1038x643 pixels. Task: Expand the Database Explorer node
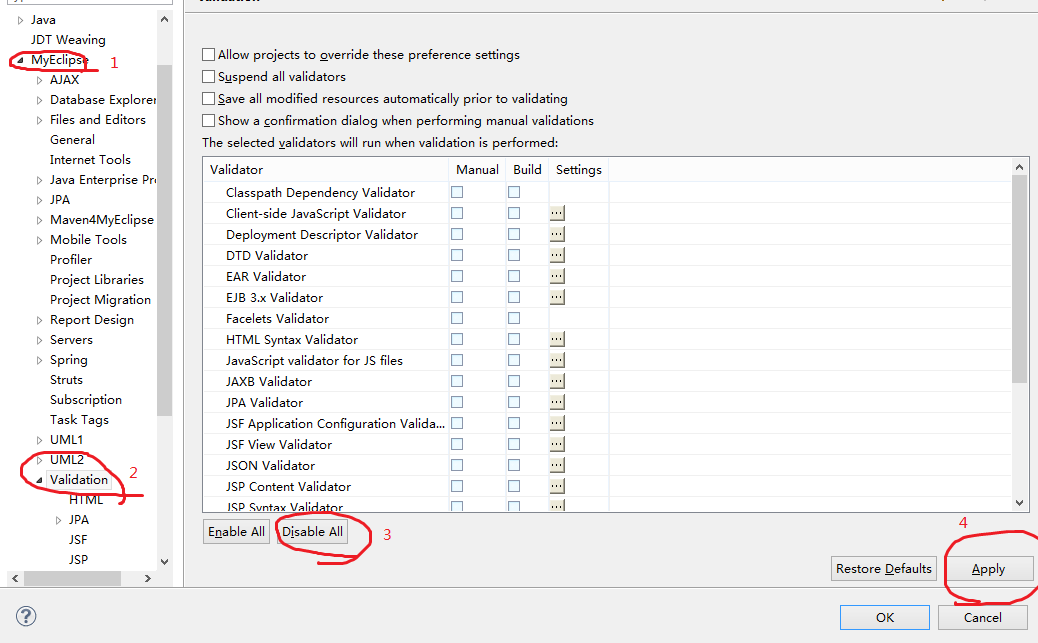coord(39,100)
